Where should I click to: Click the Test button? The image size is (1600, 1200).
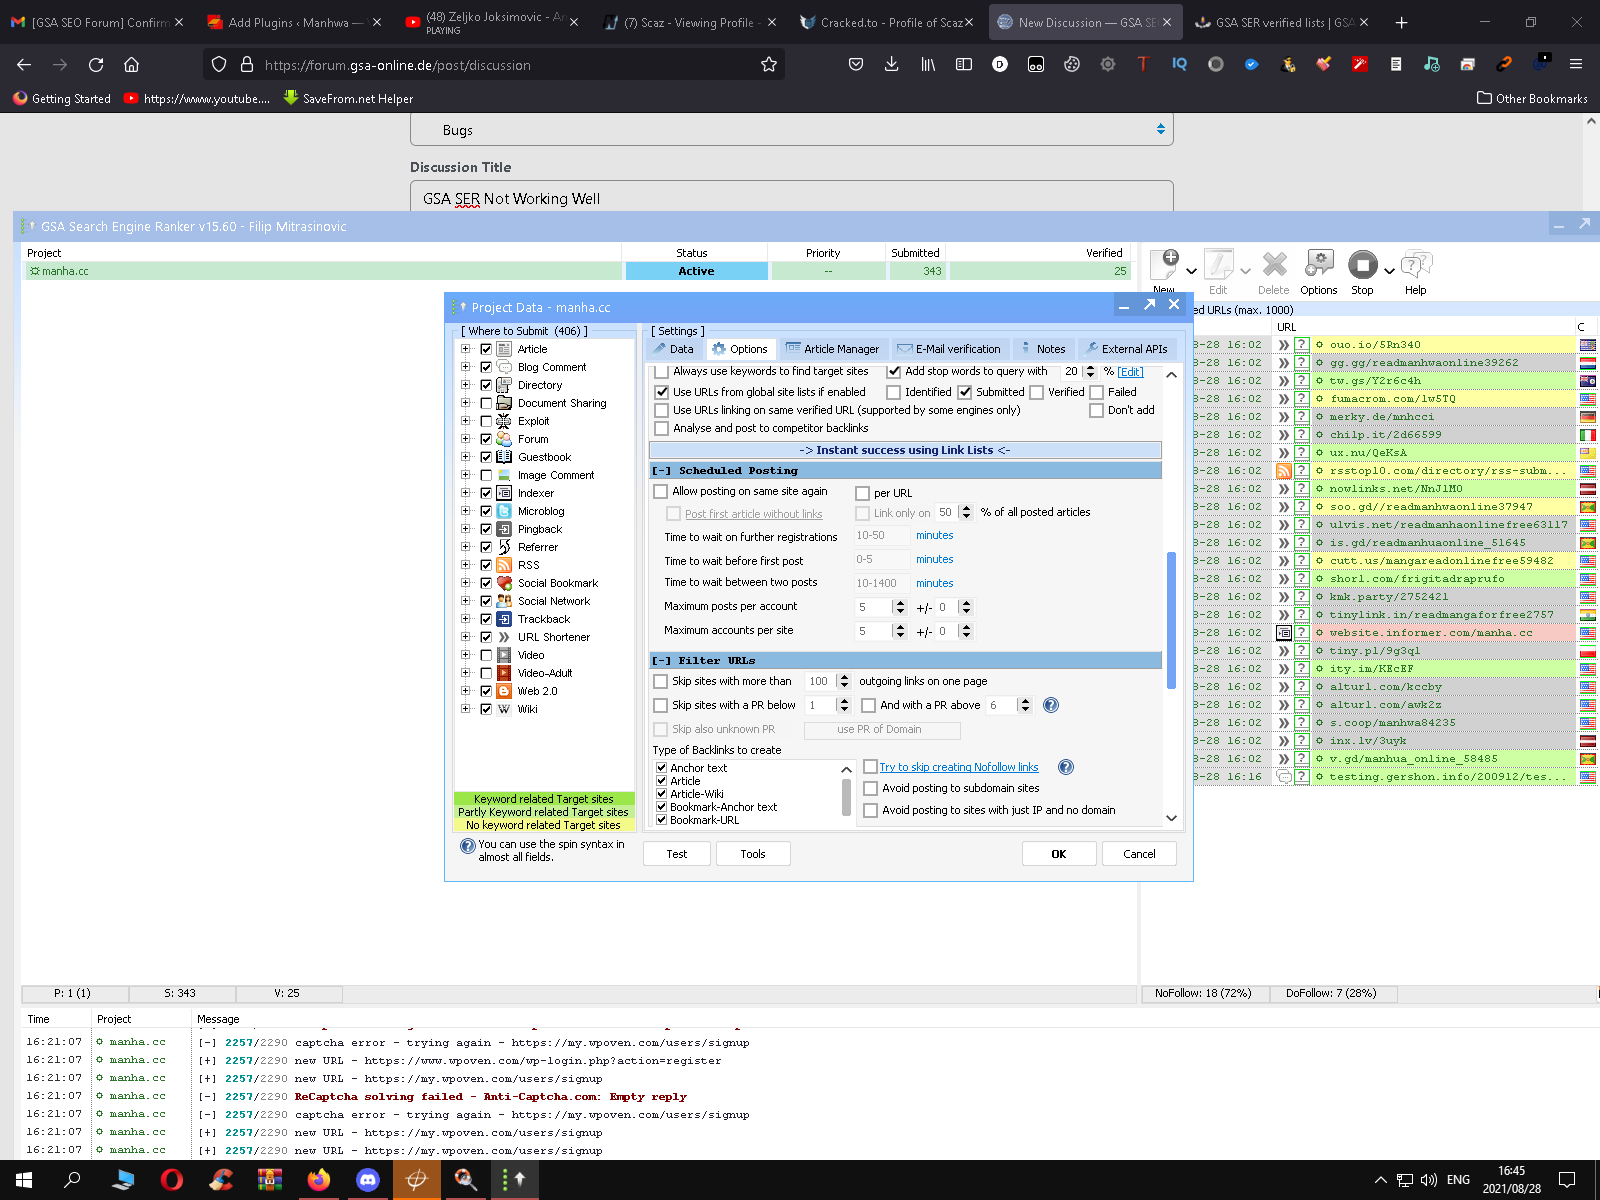677,854
